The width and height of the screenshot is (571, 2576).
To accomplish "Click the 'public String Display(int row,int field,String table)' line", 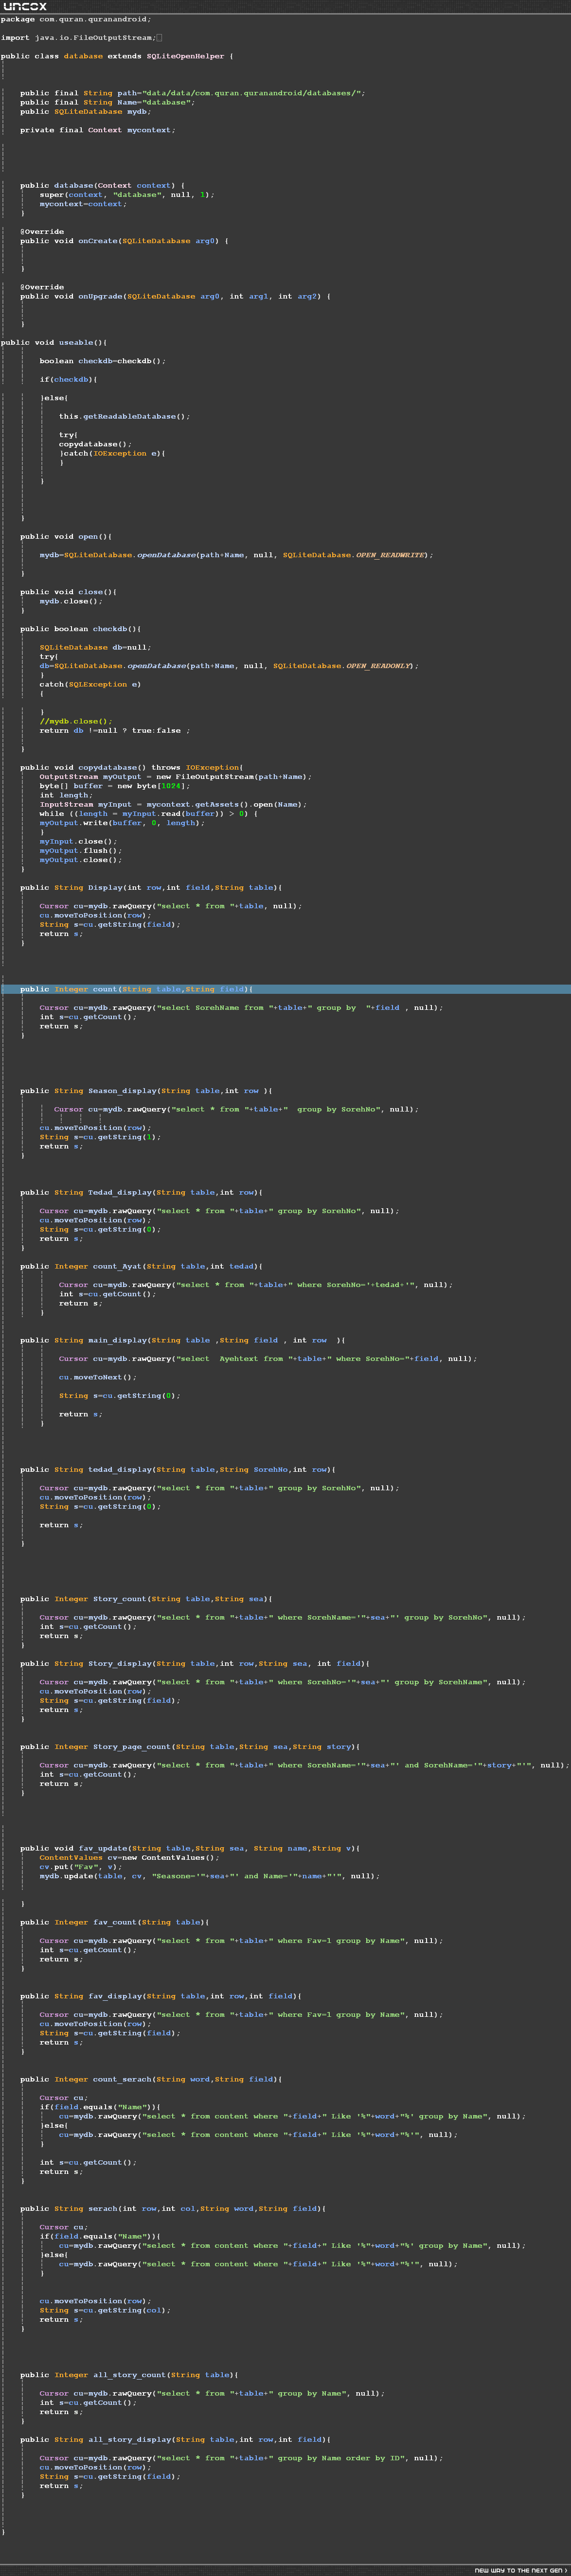I will coord(151,888).
